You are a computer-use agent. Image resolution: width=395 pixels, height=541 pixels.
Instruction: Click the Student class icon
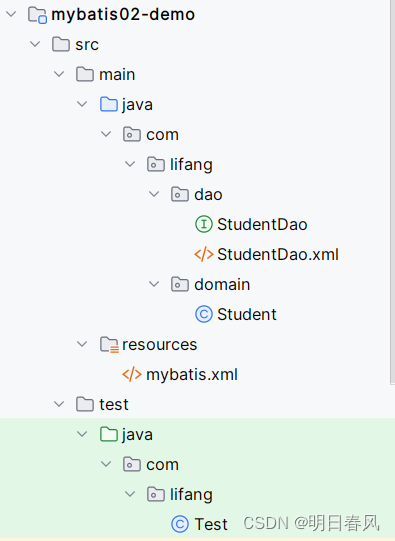coord(204,314)
